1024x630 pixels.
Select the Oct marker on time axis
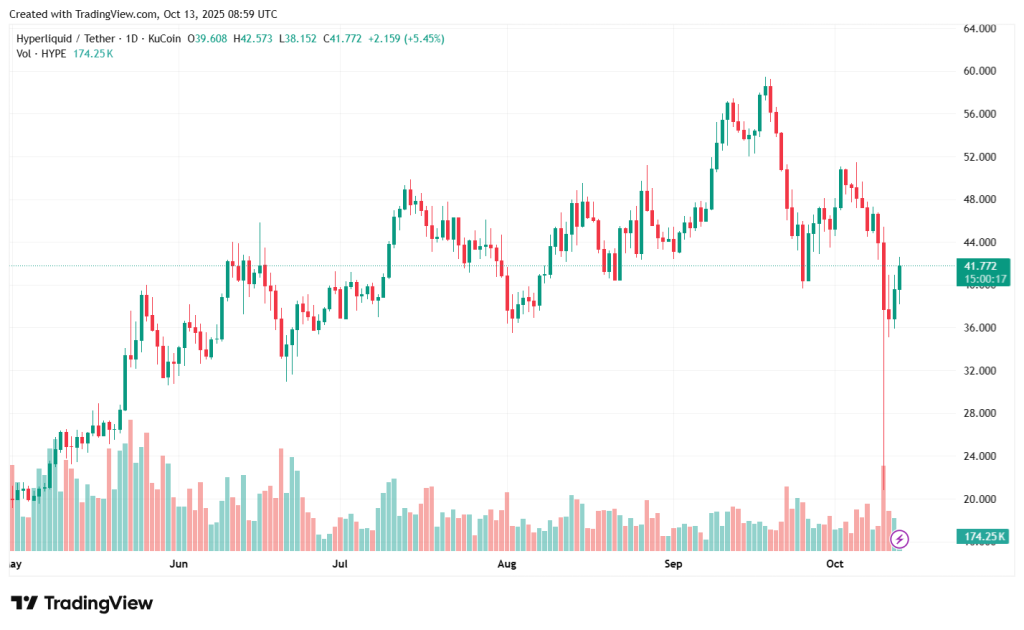click(836, 564)
